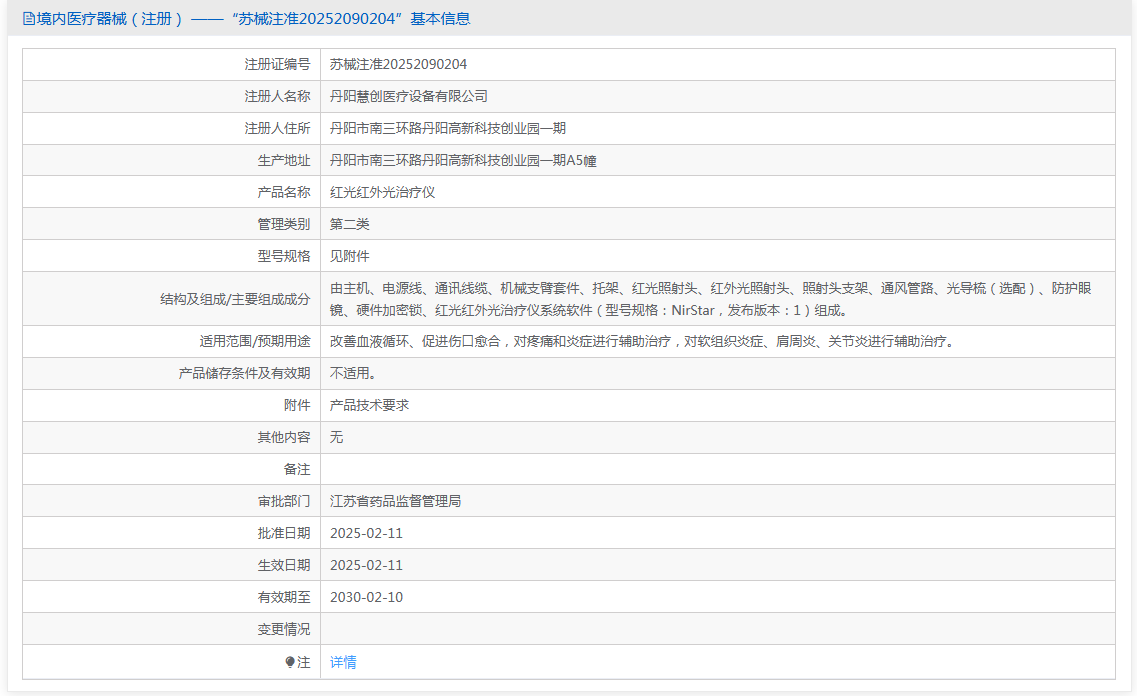The height and width of the screenshot is (696, 1137).
Task: Select the 注册人住所 label
Action: [x=277, y=128]
